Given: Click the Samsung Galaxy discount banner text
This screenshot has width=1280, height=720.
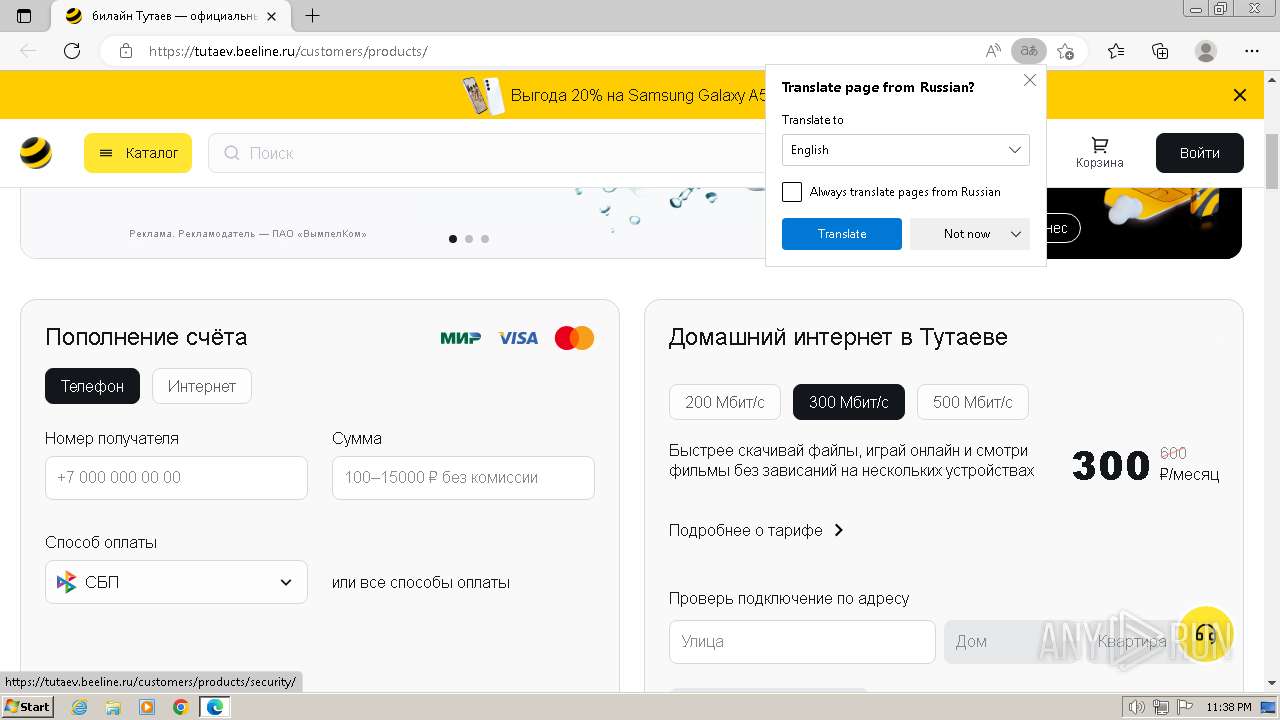Looking at the screenshot, I should pyautogui.click(x=639, y=95).
